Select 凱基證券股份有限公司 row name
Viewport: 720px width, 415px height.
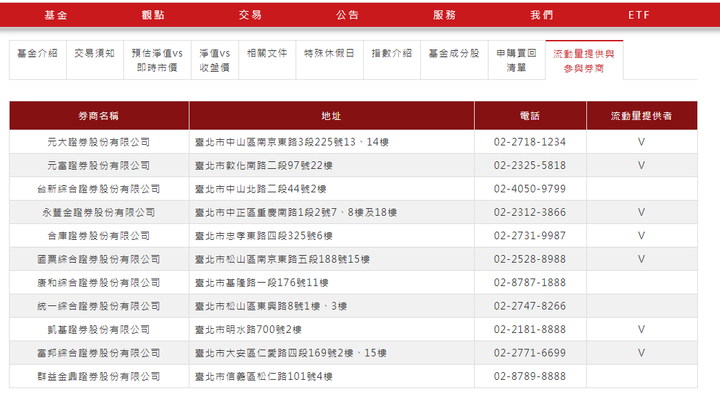[x=99, y=330]
